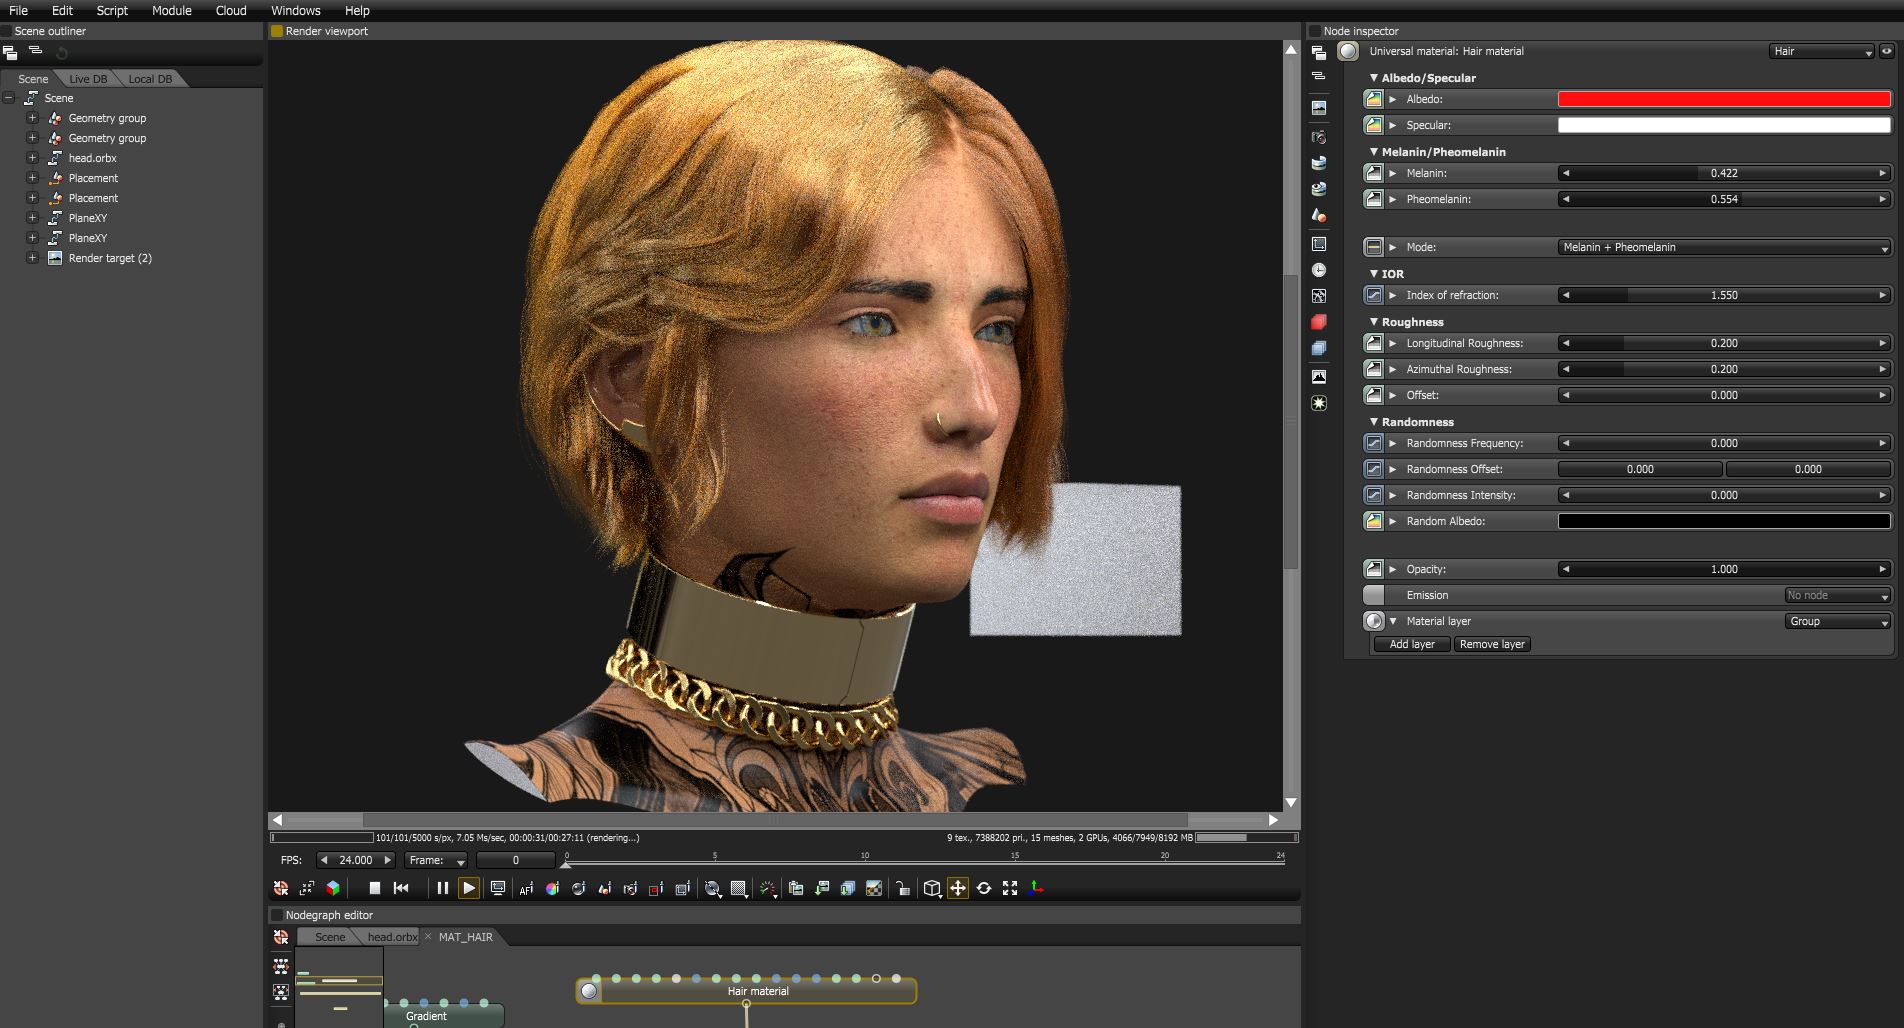Click the clock icon in inspector sidebar

coord(1319,270)
